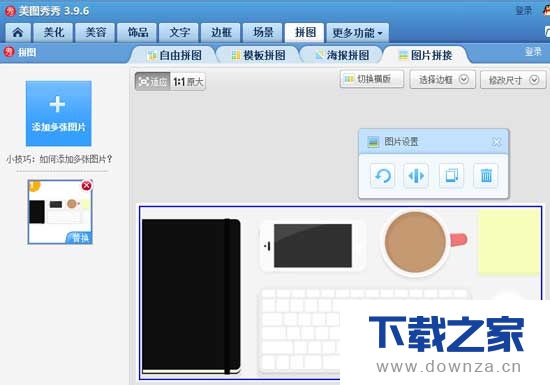Click the 切换横版 button

pos(372,79)
